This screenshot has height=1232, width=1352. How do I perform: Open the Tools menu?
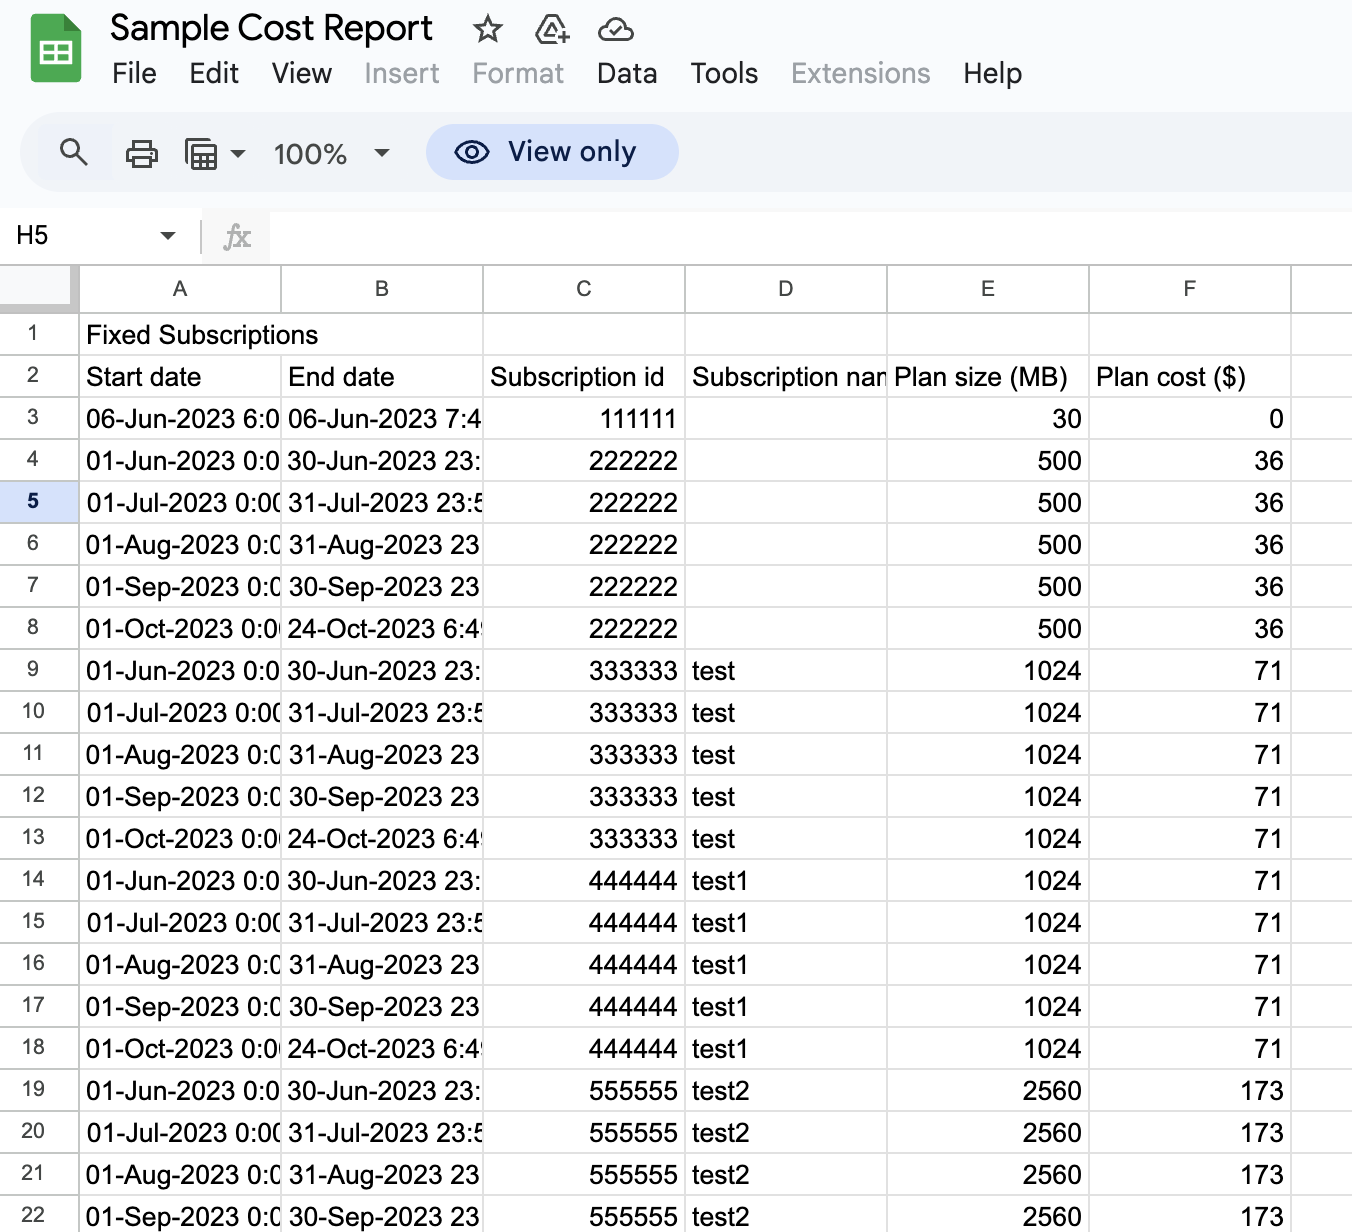pyautogui.click(x=724, y=74)
